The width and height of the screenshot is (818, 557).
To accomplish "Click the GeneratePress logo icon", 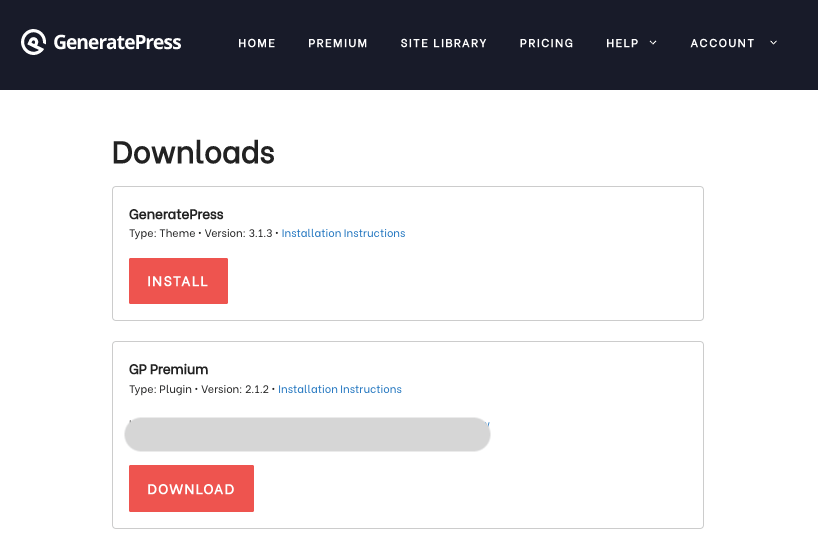I will pyautogui.click(x=33, y=42).
